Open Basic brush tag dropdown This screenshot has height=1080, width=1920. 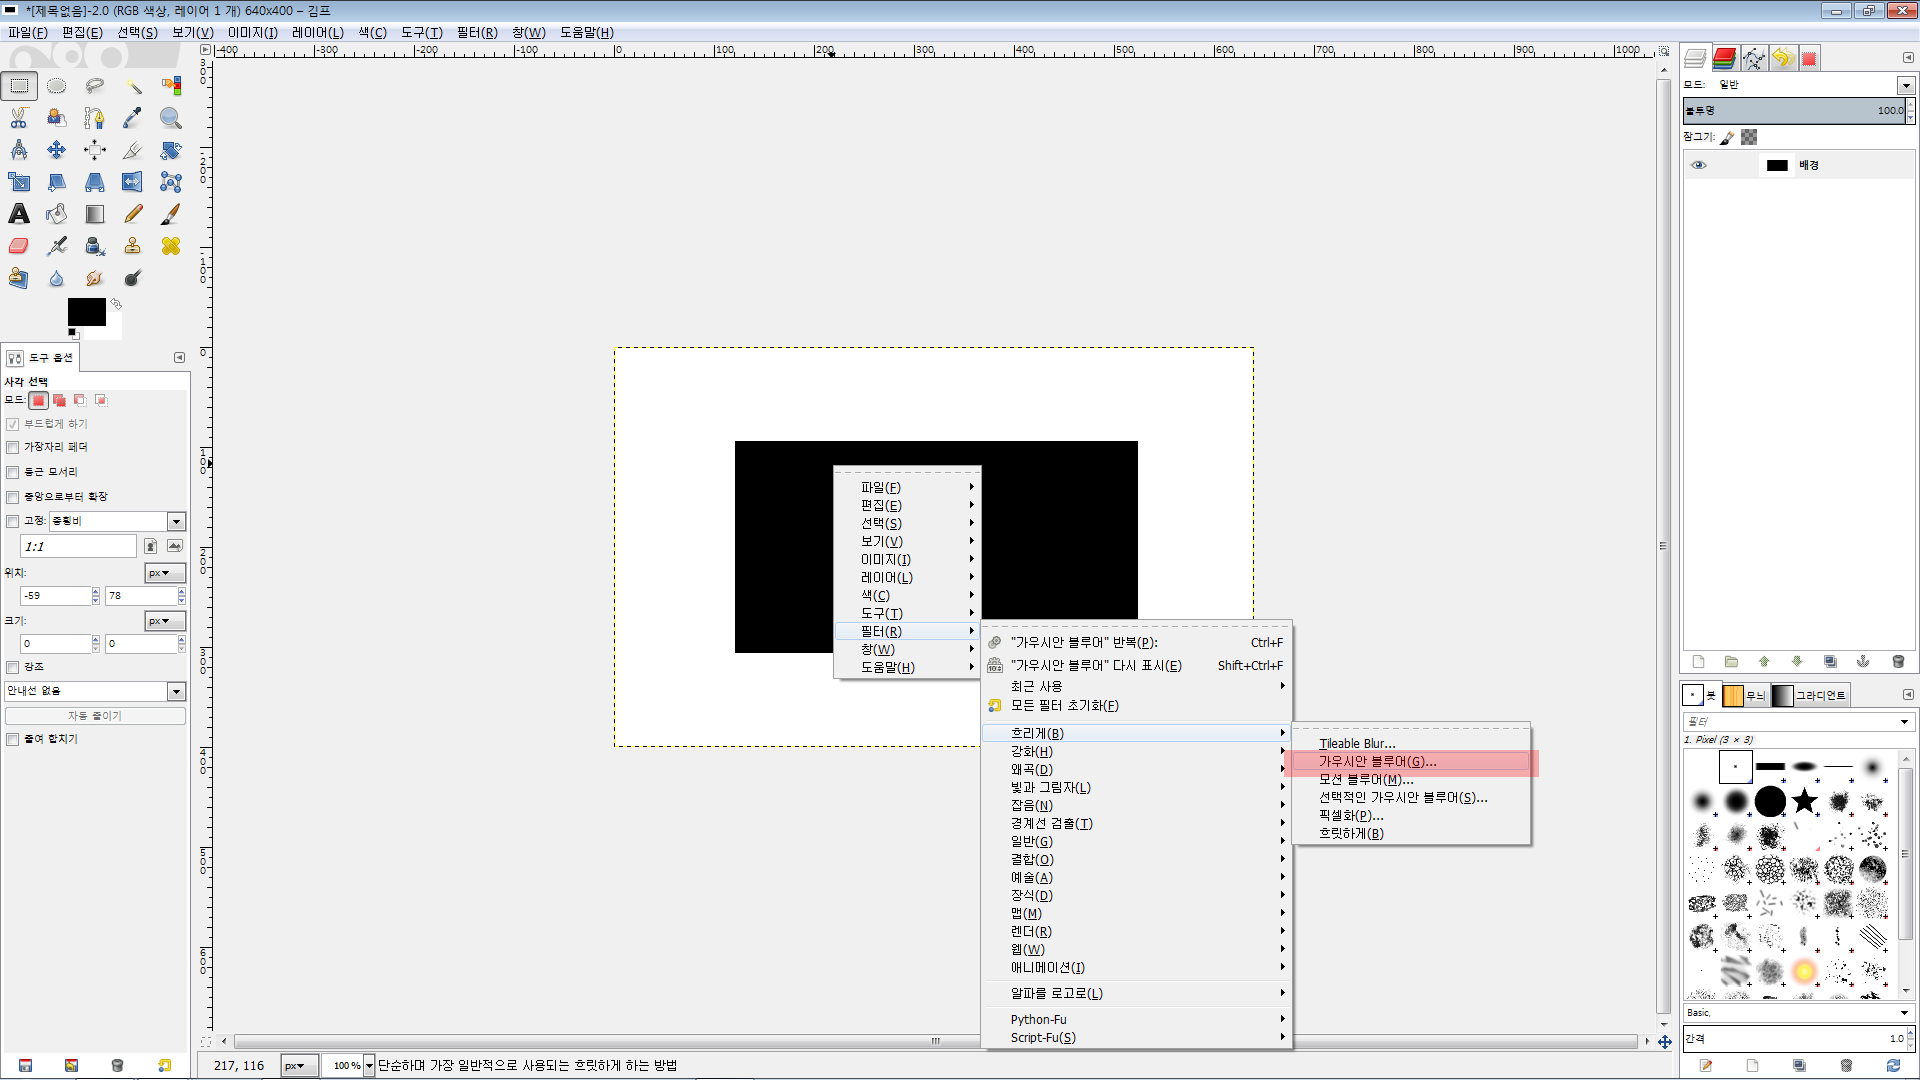(1799, 1013)
